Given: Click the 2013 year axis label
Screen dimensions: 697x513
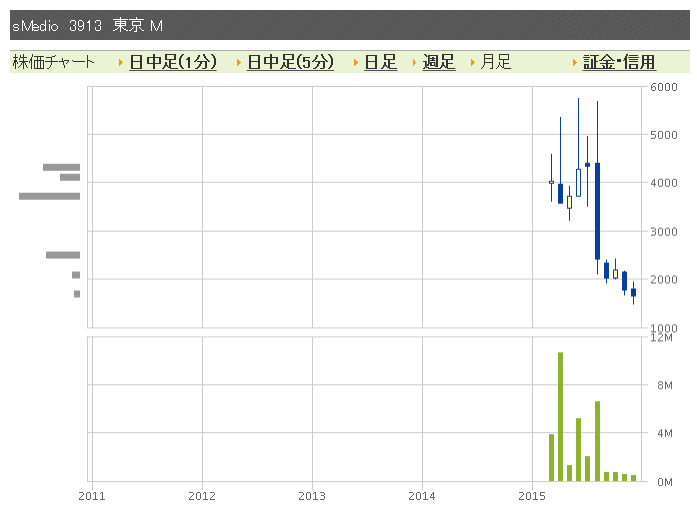Looking at the screenshot, I should 312,496.
